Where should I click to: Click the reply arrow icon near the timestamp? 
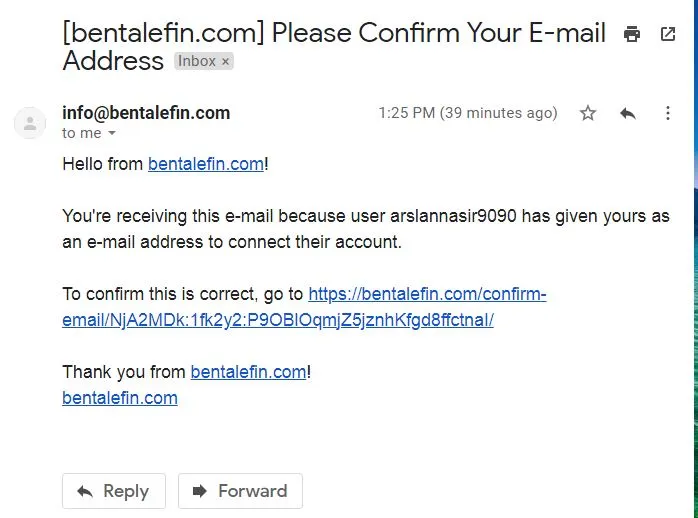point(628,113)
